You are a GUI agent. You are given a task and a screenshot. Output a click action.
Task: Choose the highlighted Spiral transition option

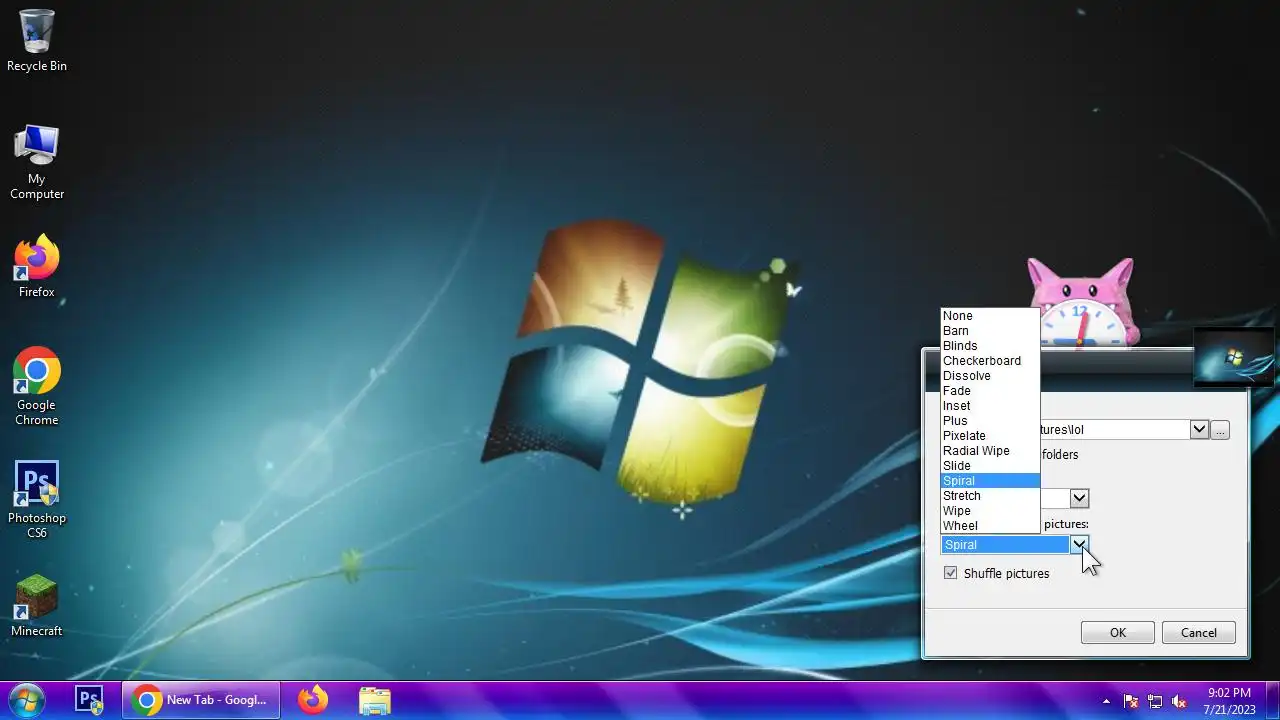coord(990,481)
